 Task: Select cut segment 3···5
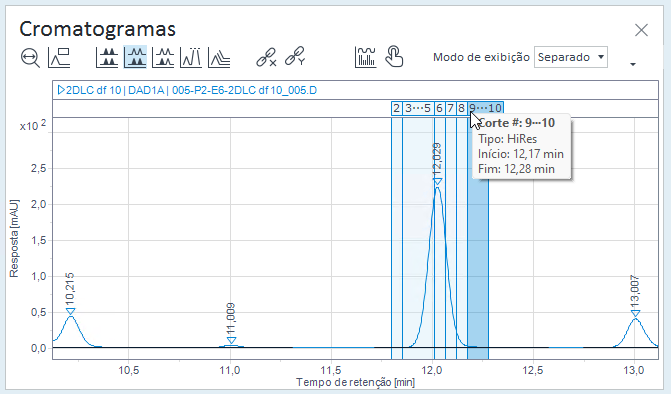(418, 108)
